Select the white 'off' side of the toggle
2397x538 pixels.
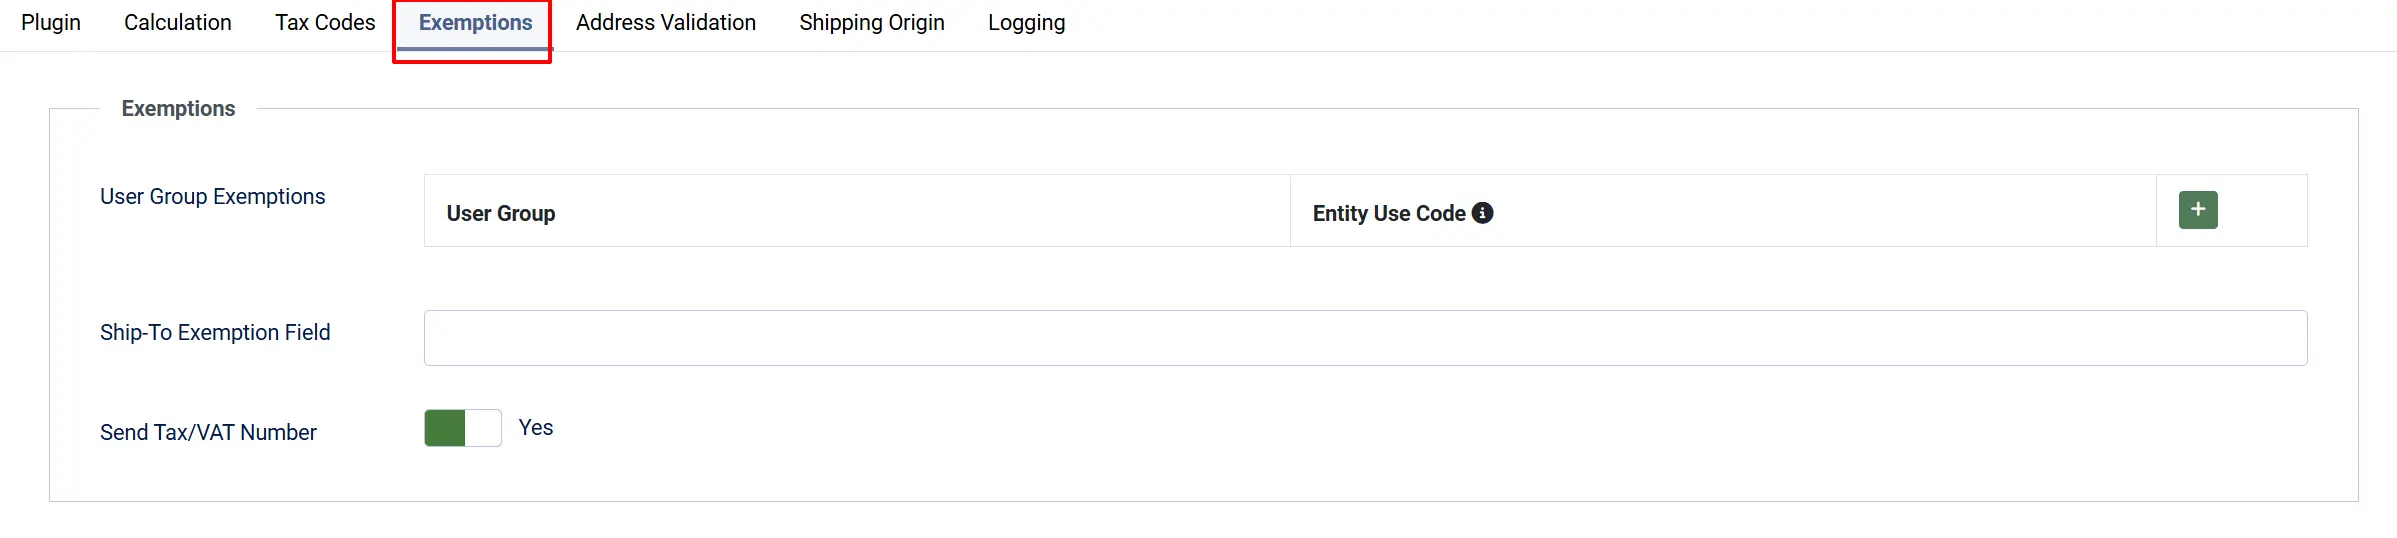point(483,428)
